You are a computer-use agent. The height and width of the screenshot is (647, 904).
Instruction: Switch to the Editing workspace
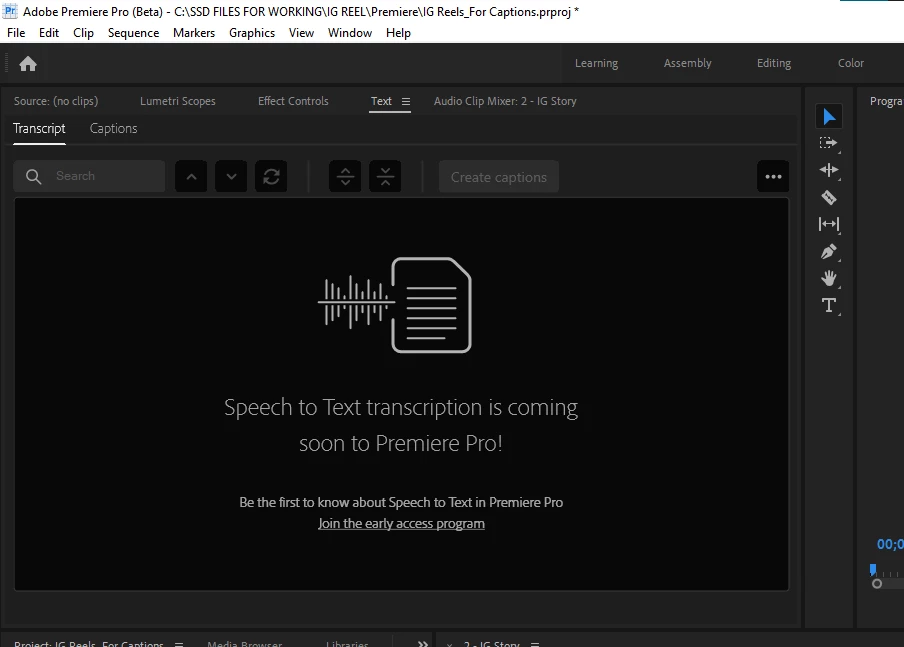[774, 63]
